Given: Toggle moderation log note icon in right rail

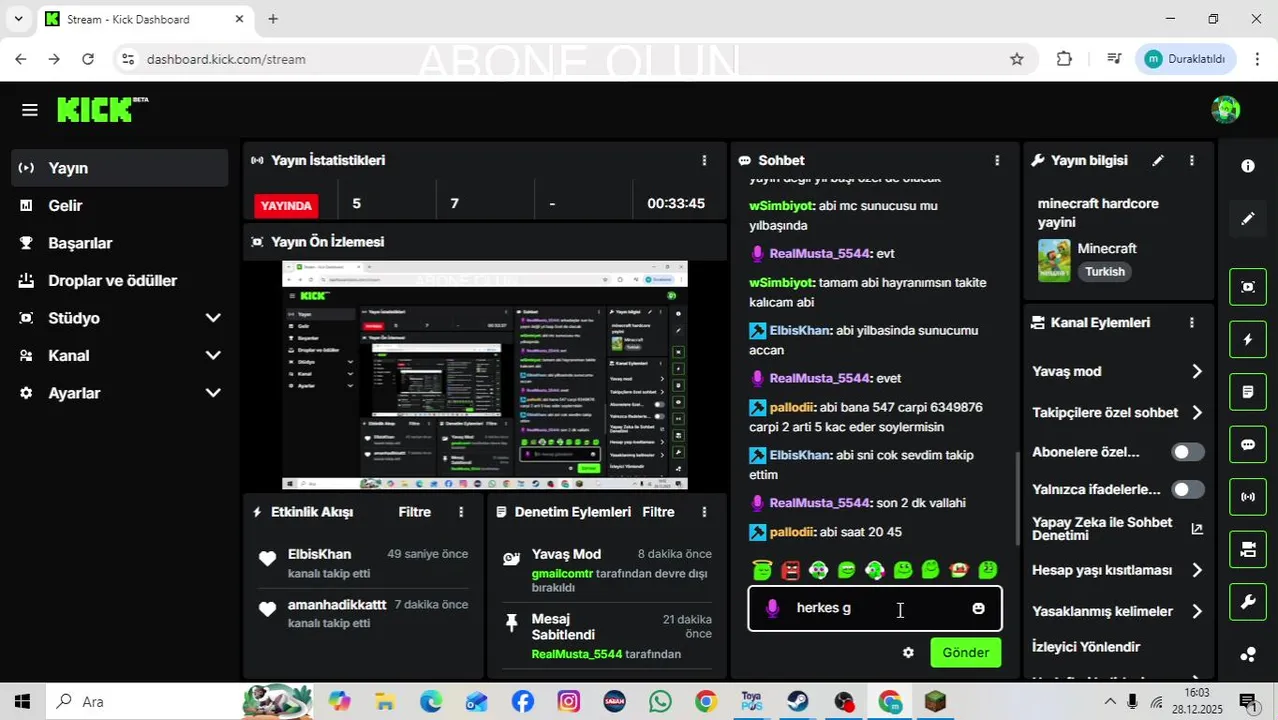Looking at the screenshot, I should [x=1248, y=392].
